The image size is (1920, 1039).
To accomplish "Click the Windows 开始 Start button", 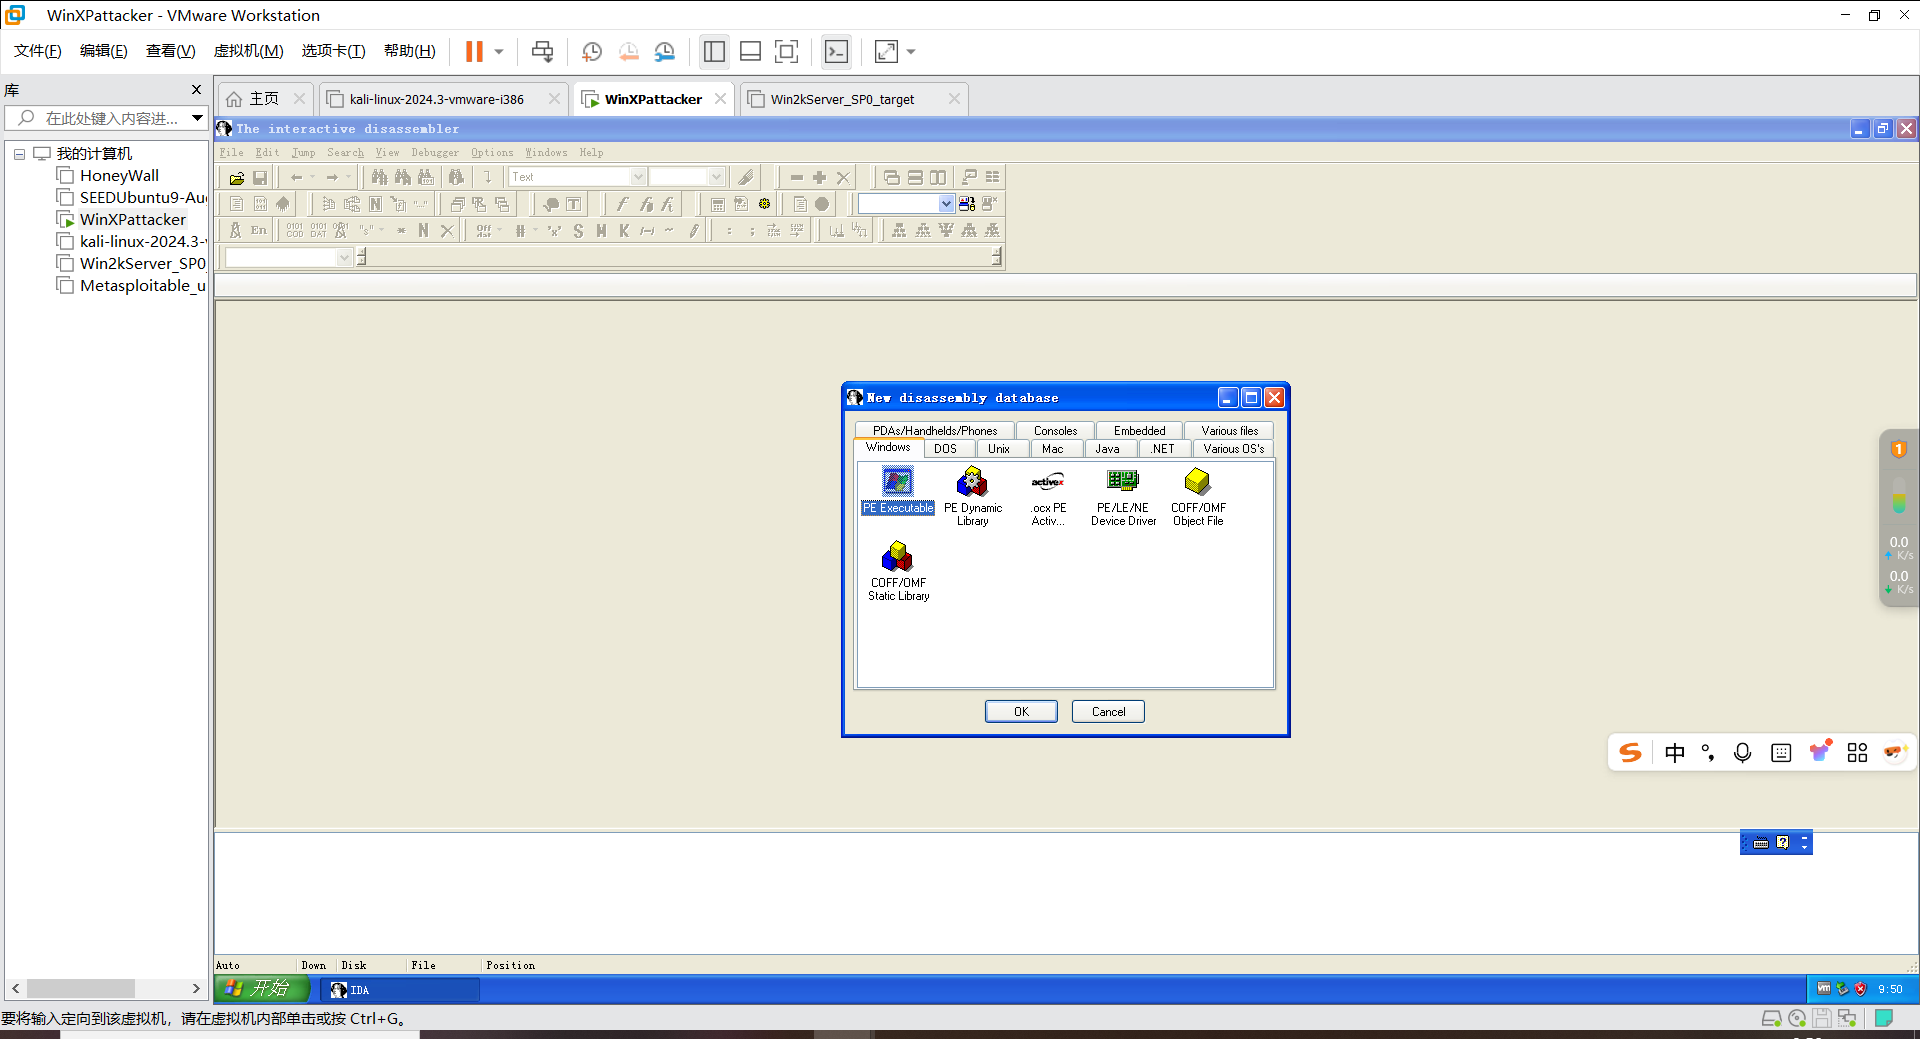I will tap(262, 989).
